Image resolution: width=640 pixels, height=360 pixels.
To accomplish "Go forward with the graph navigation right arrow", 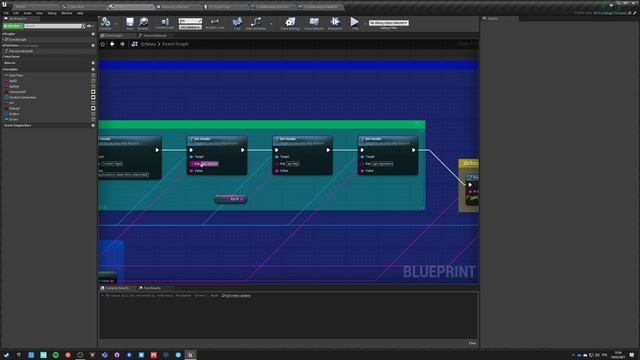I will pyautogui.click(x=122, y=44).
